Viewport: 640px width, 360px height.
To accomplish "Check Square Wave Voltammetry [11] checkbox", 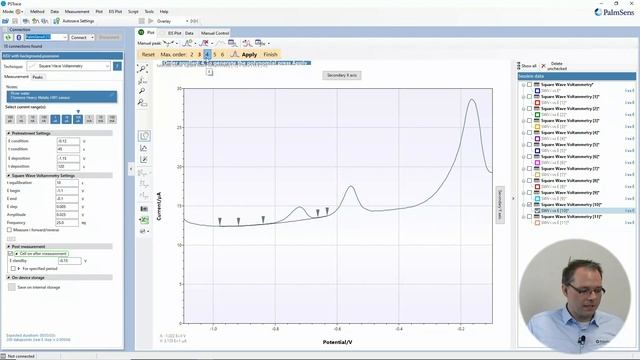I will pos(529,217).
